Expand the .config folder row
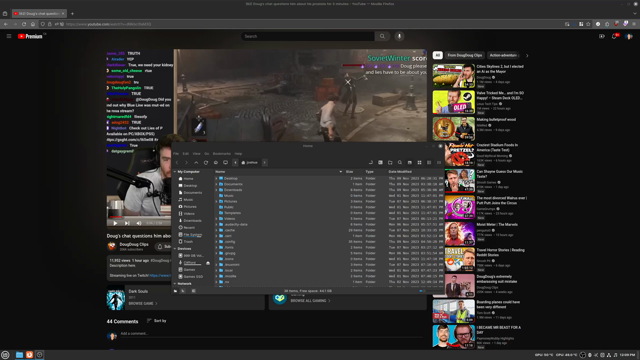Image resolution: width=640 pixels, height=360 pixels. 216,242
